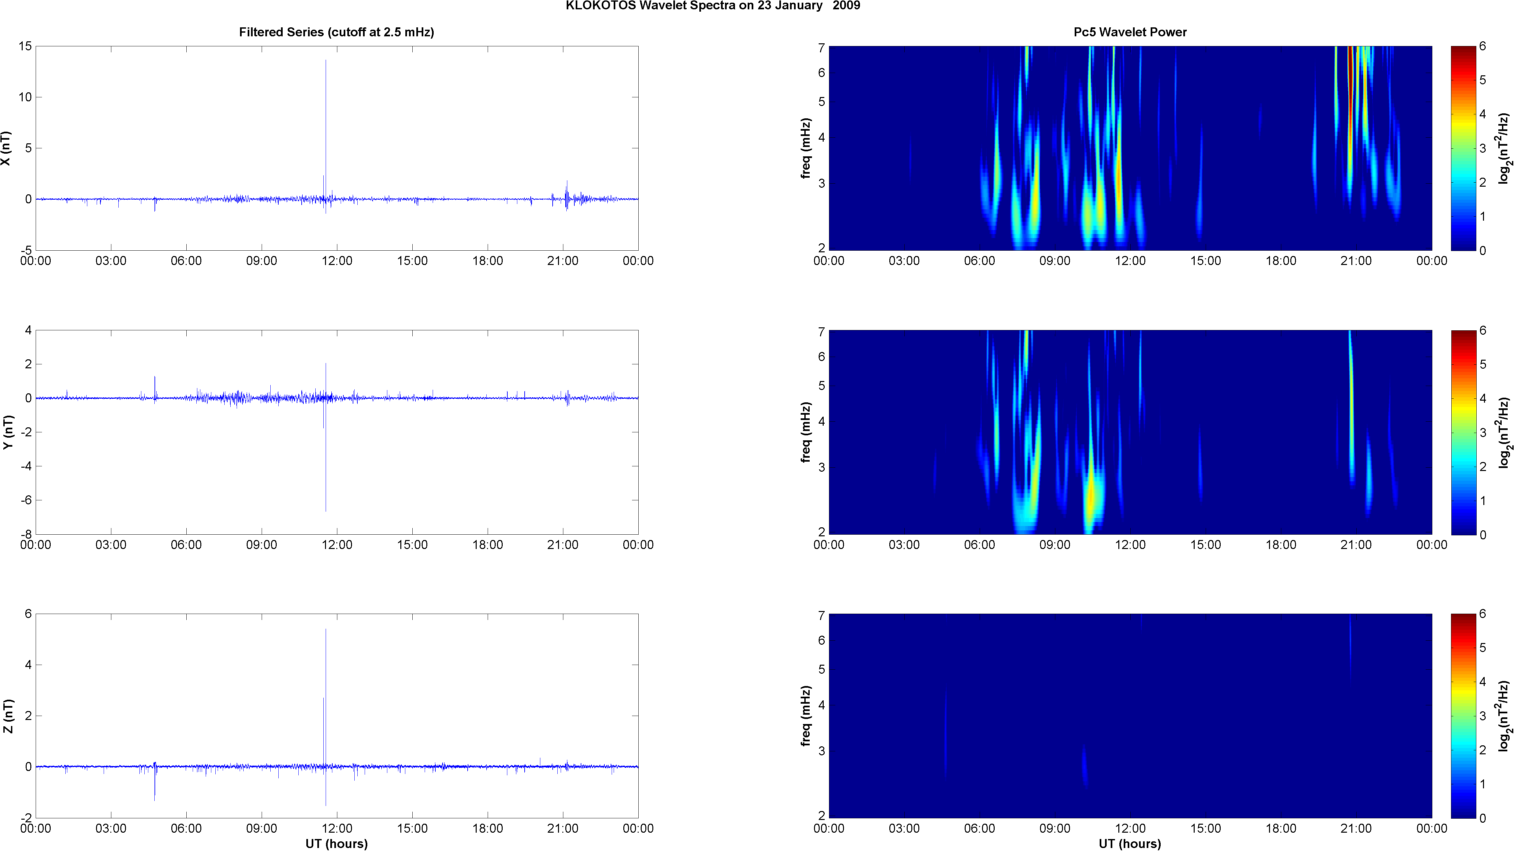This screenshot has width=1514, height=851.
Task: Click the 15 tick on the X (nT) axis
Action: click(26, 46)
